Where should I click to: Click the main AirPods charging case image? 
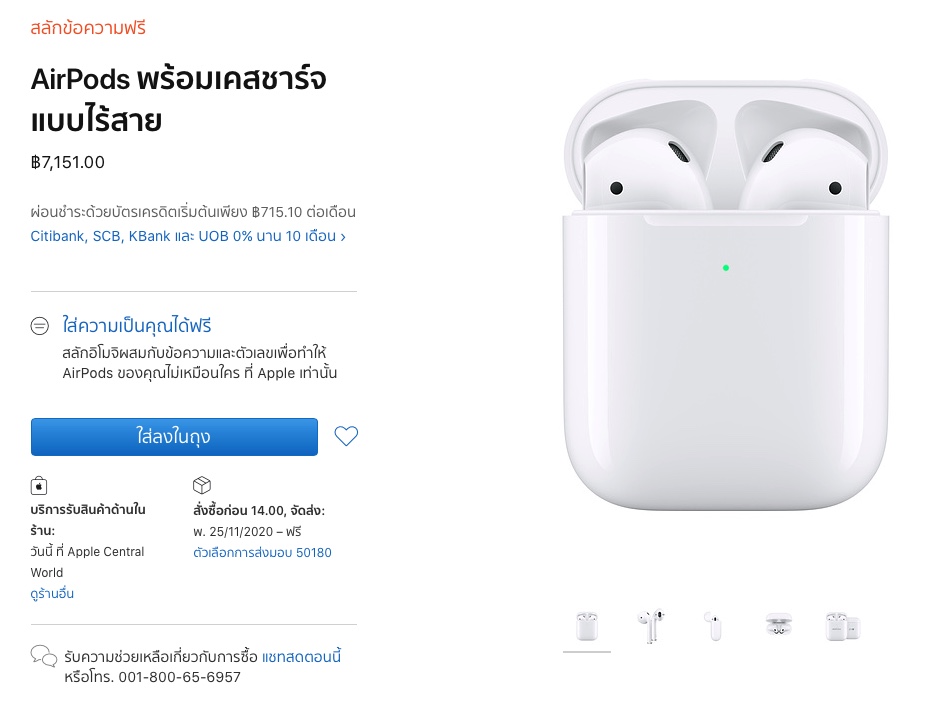(x=726, y=295)
